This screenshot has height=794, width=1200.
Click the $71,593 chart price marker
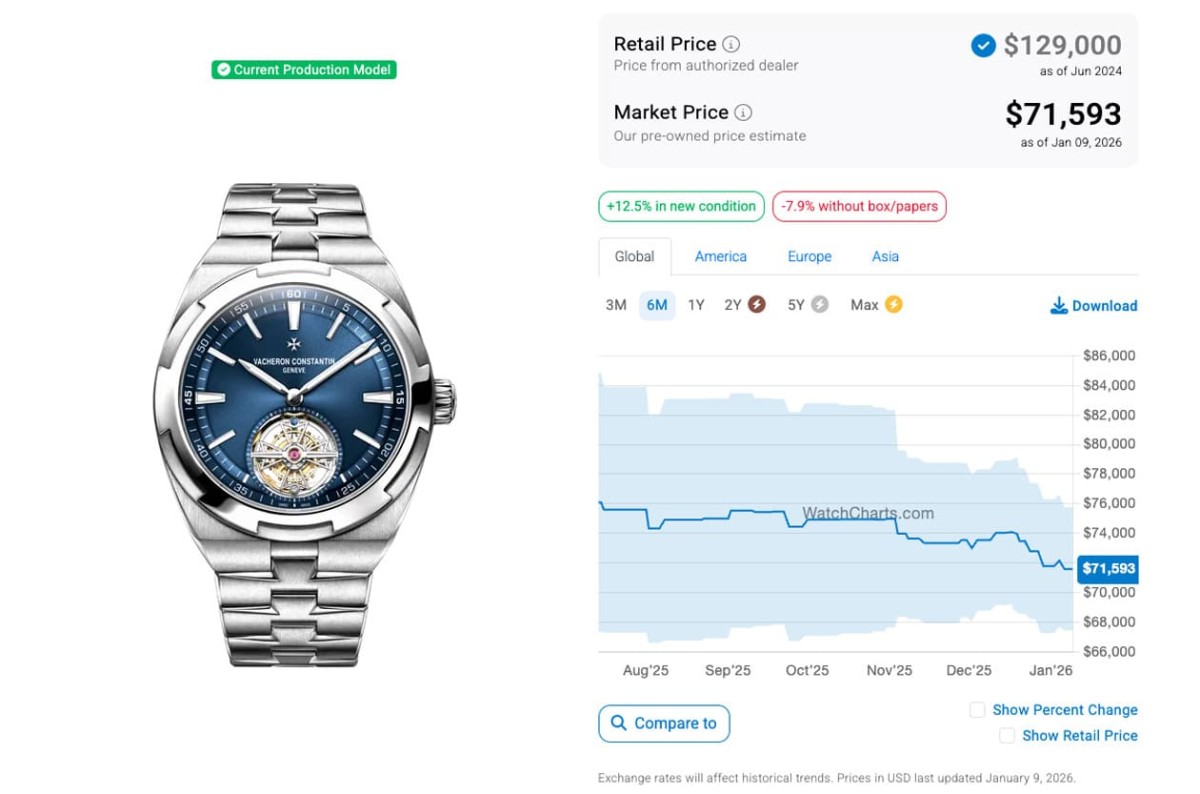click(x=1108, y=569)
